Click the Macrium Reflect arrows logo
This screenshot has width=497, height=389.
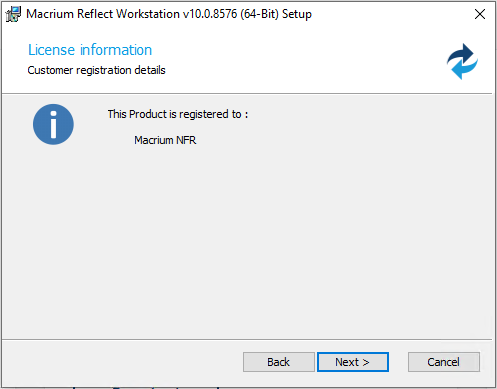tap(462, 61)
